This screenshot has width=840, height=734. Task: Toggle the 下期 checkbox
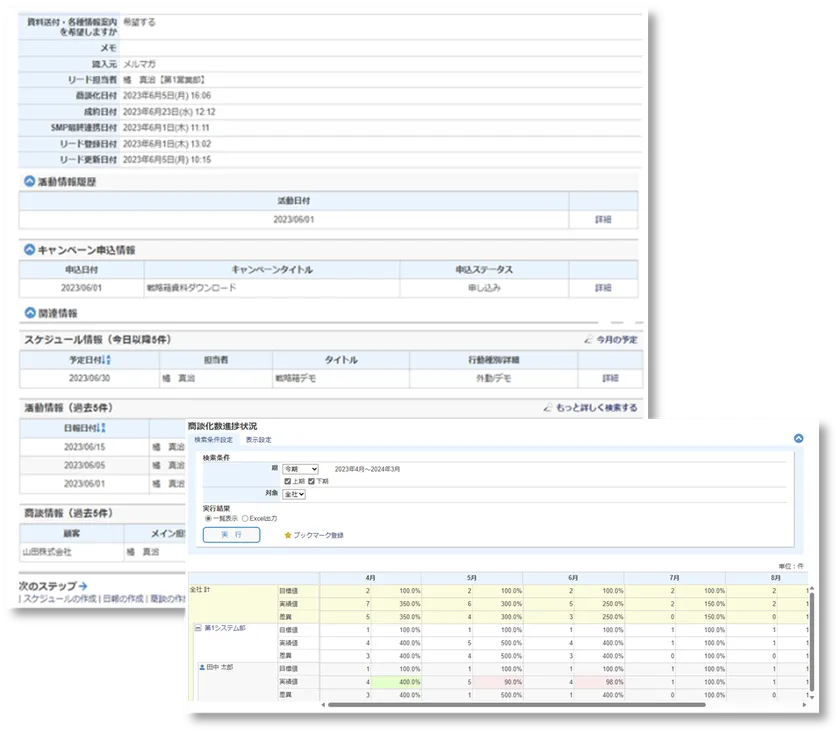(x=311, y=481)
